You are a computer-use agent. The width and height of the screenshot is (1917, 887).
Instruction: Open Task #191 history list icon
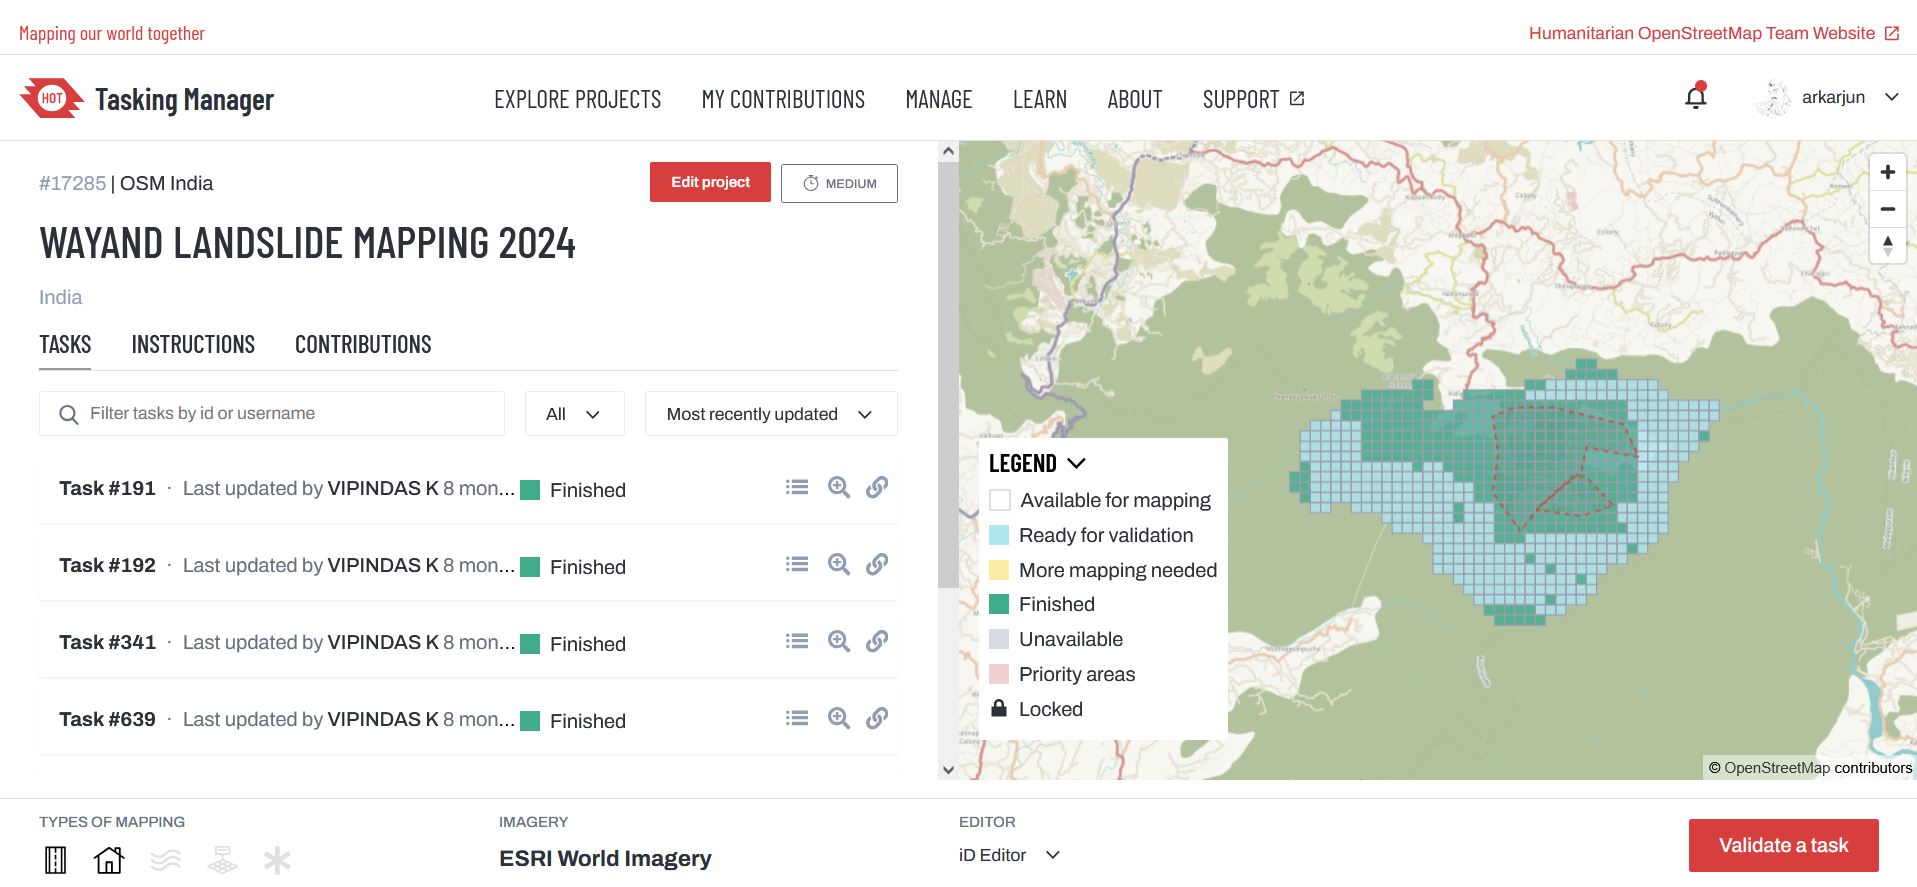coord(797,487)
